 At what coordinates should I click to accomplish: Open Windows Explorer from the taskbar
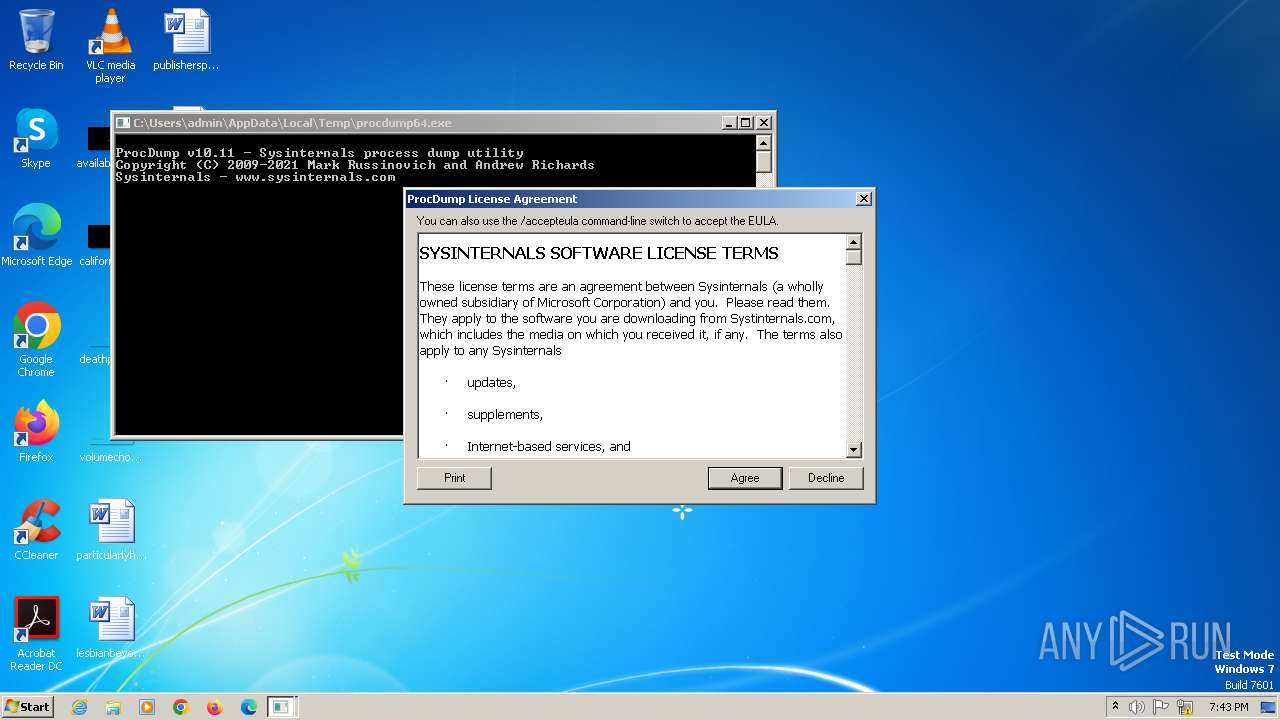(x=113, y=707)
